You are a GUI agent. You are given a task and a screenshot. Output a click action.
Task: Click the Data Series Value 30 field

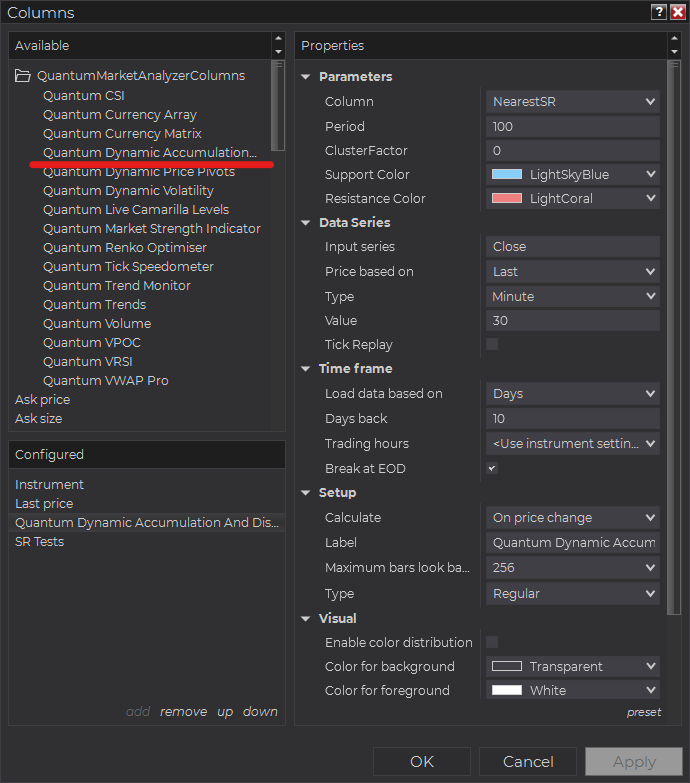[573, 320]
